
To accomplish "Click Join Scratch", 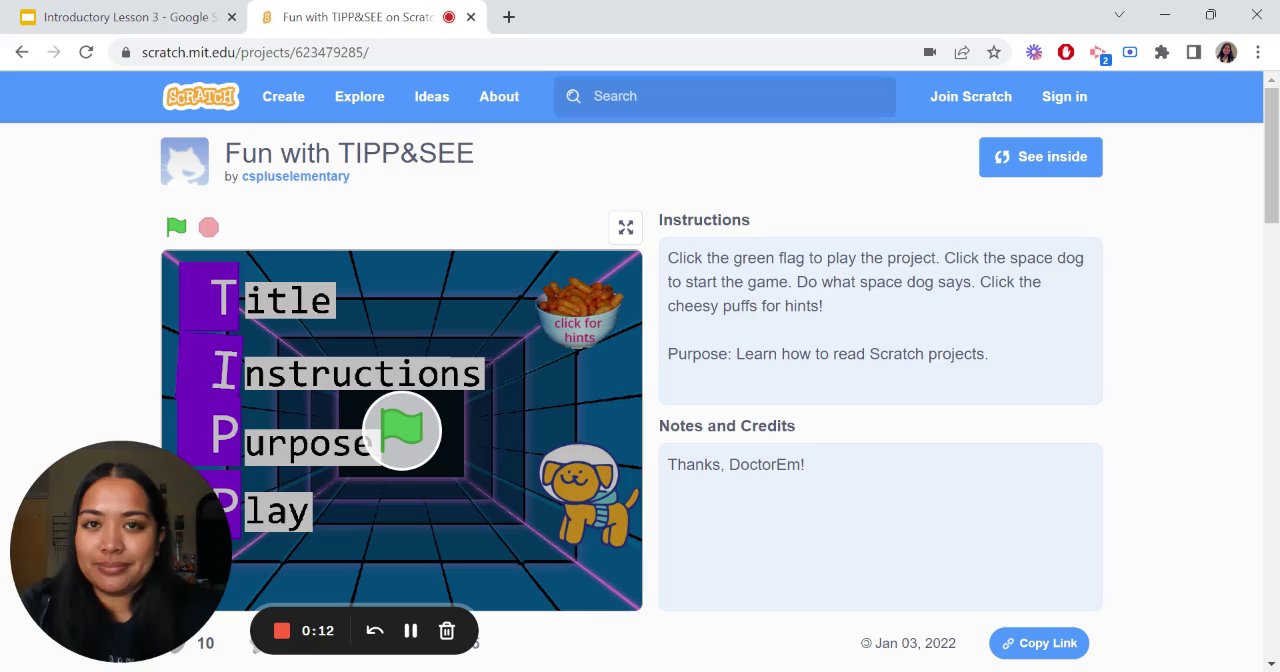I will [971, 97].
